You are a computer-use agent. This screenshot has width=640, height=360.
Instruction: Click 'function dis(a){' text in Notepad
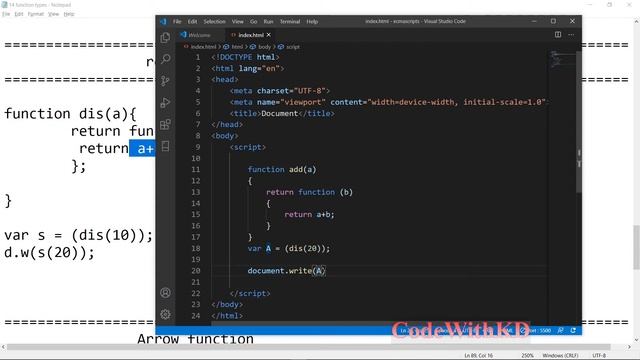coord(70,113)
